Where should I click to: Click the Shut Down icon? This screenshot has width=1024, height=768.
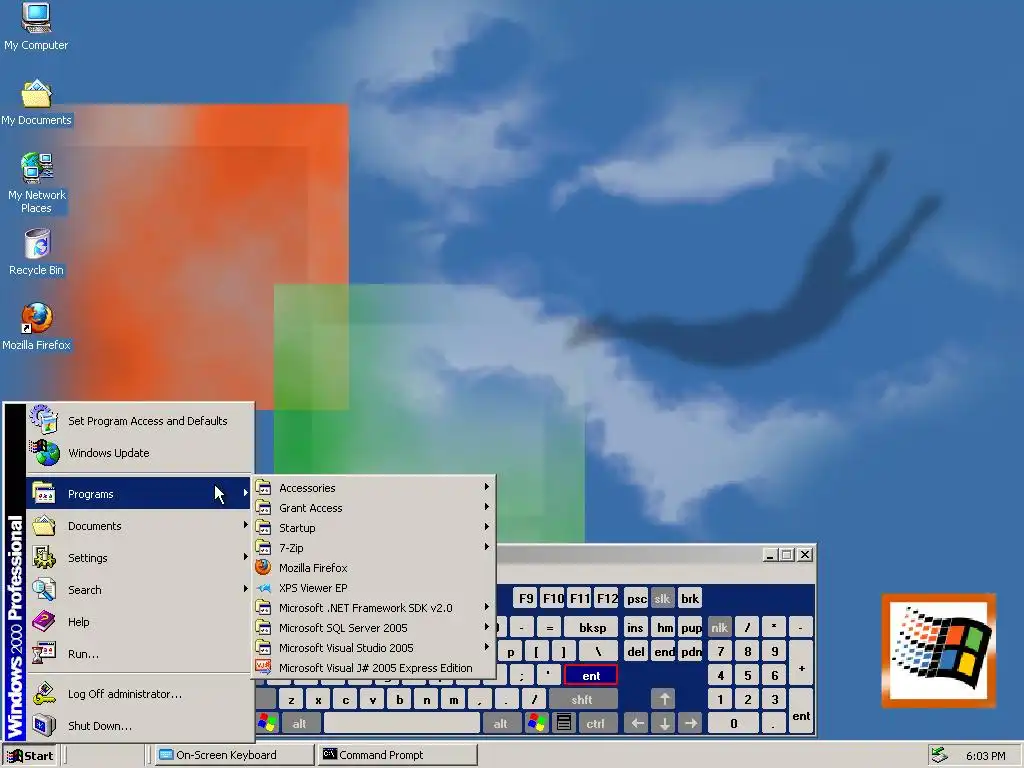(44, 726)
